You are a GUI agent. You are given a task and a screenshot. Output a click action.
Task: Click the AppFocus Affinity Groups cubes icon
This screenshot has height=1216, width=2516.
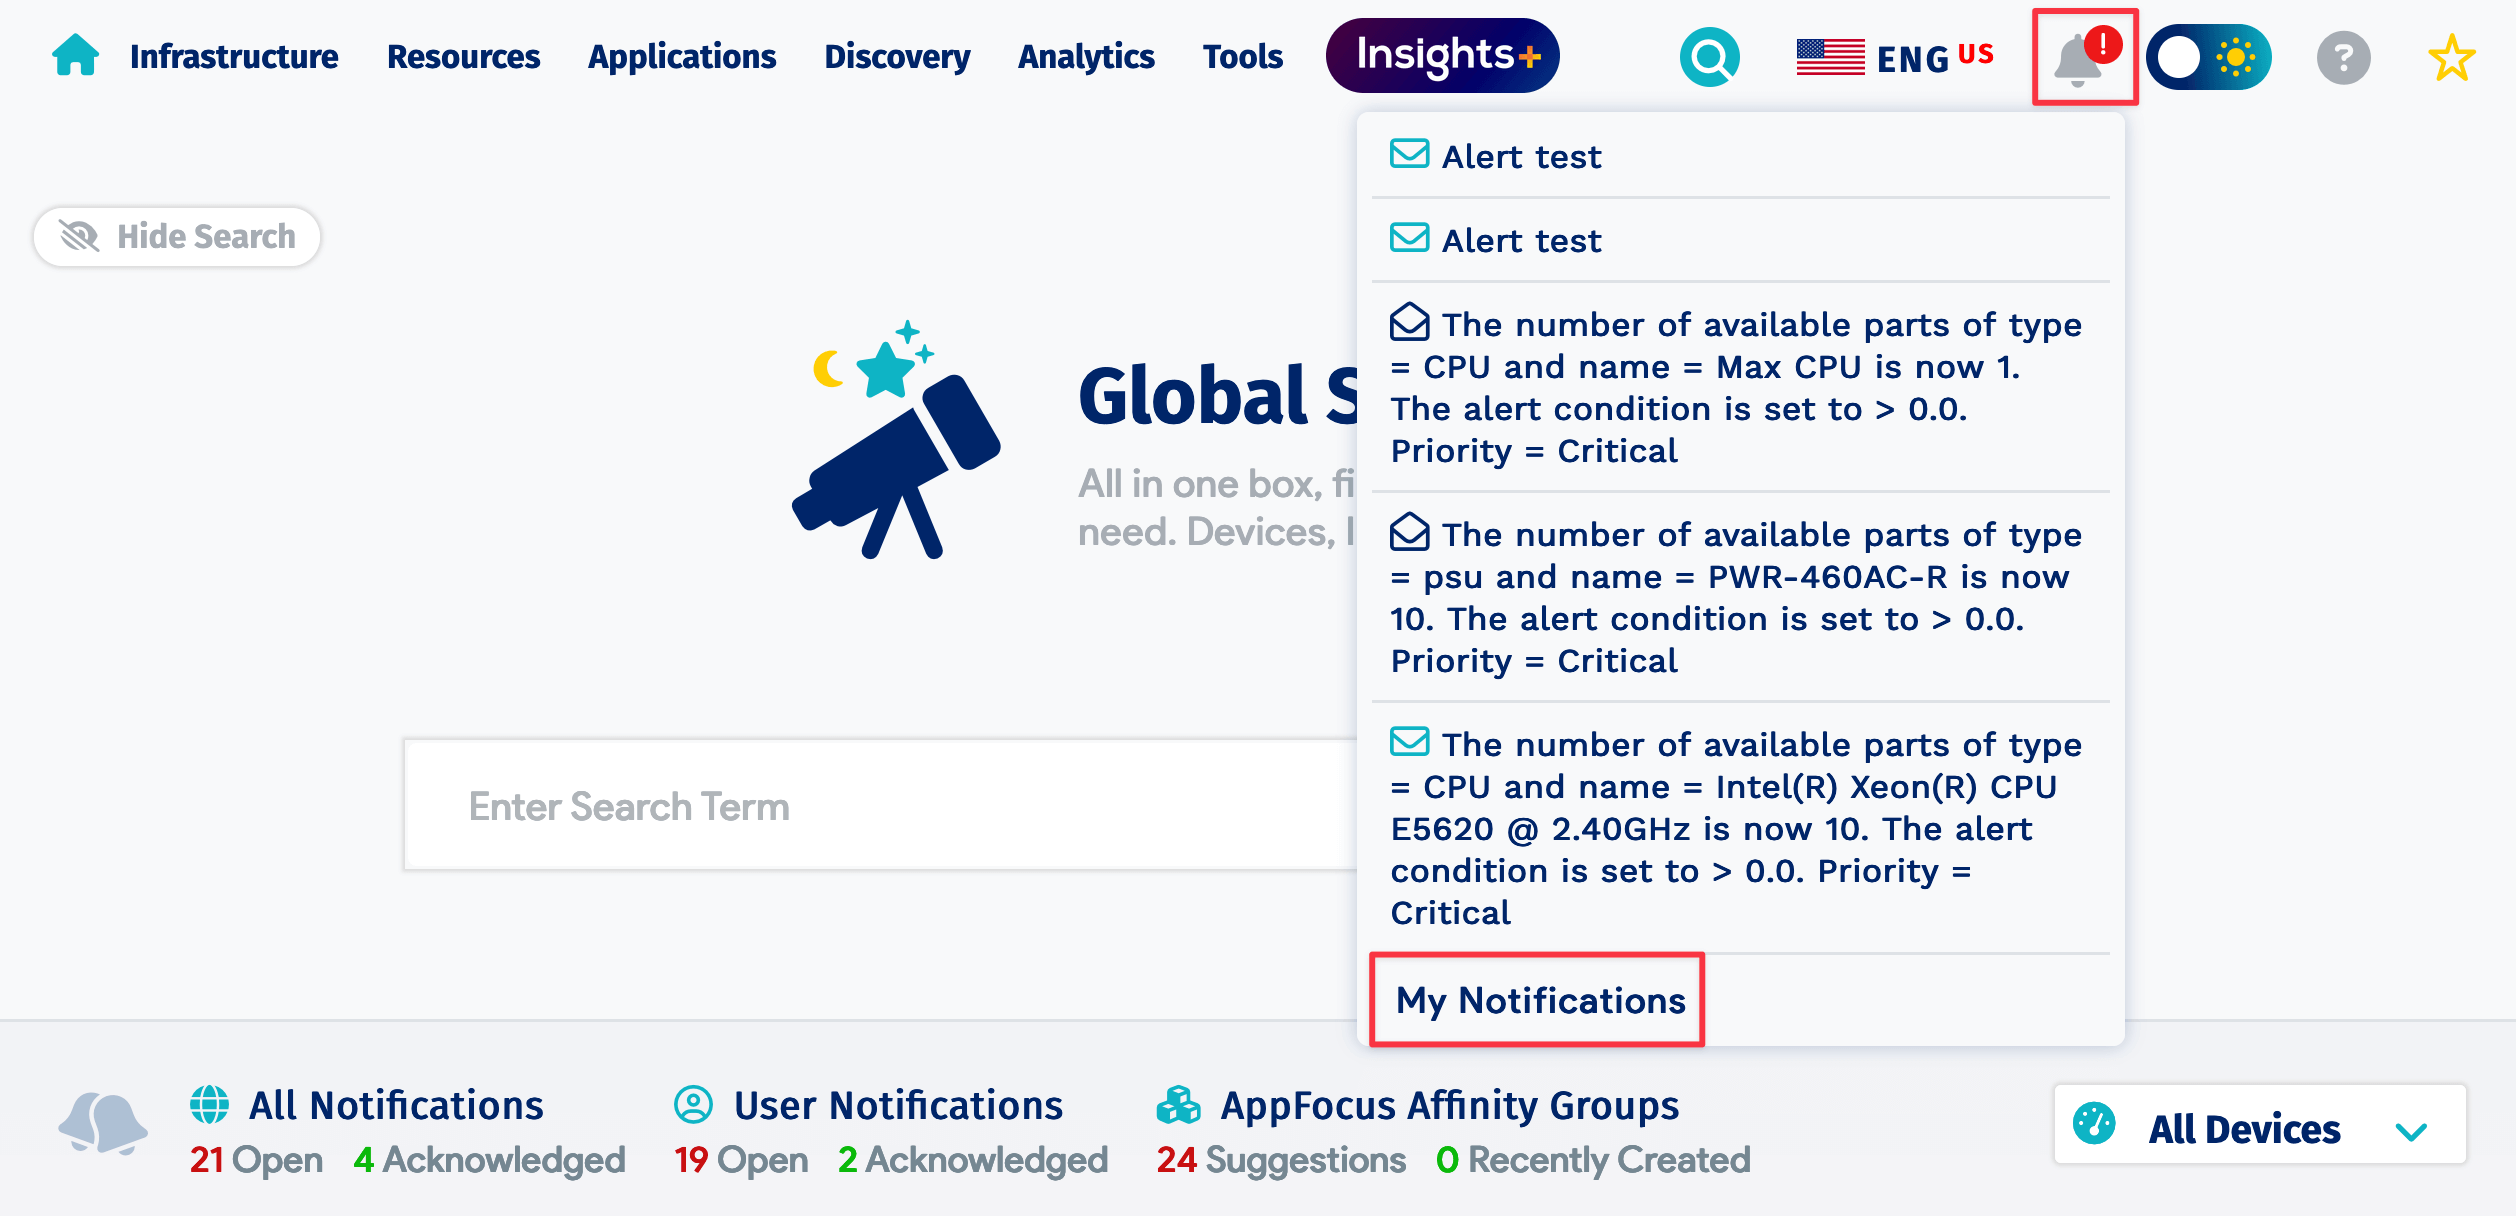(1178, 1105)
